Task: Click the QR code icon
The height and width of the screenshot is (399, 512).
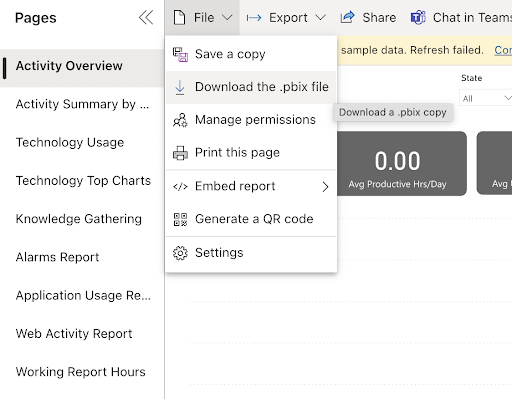Action: (180, 219)
